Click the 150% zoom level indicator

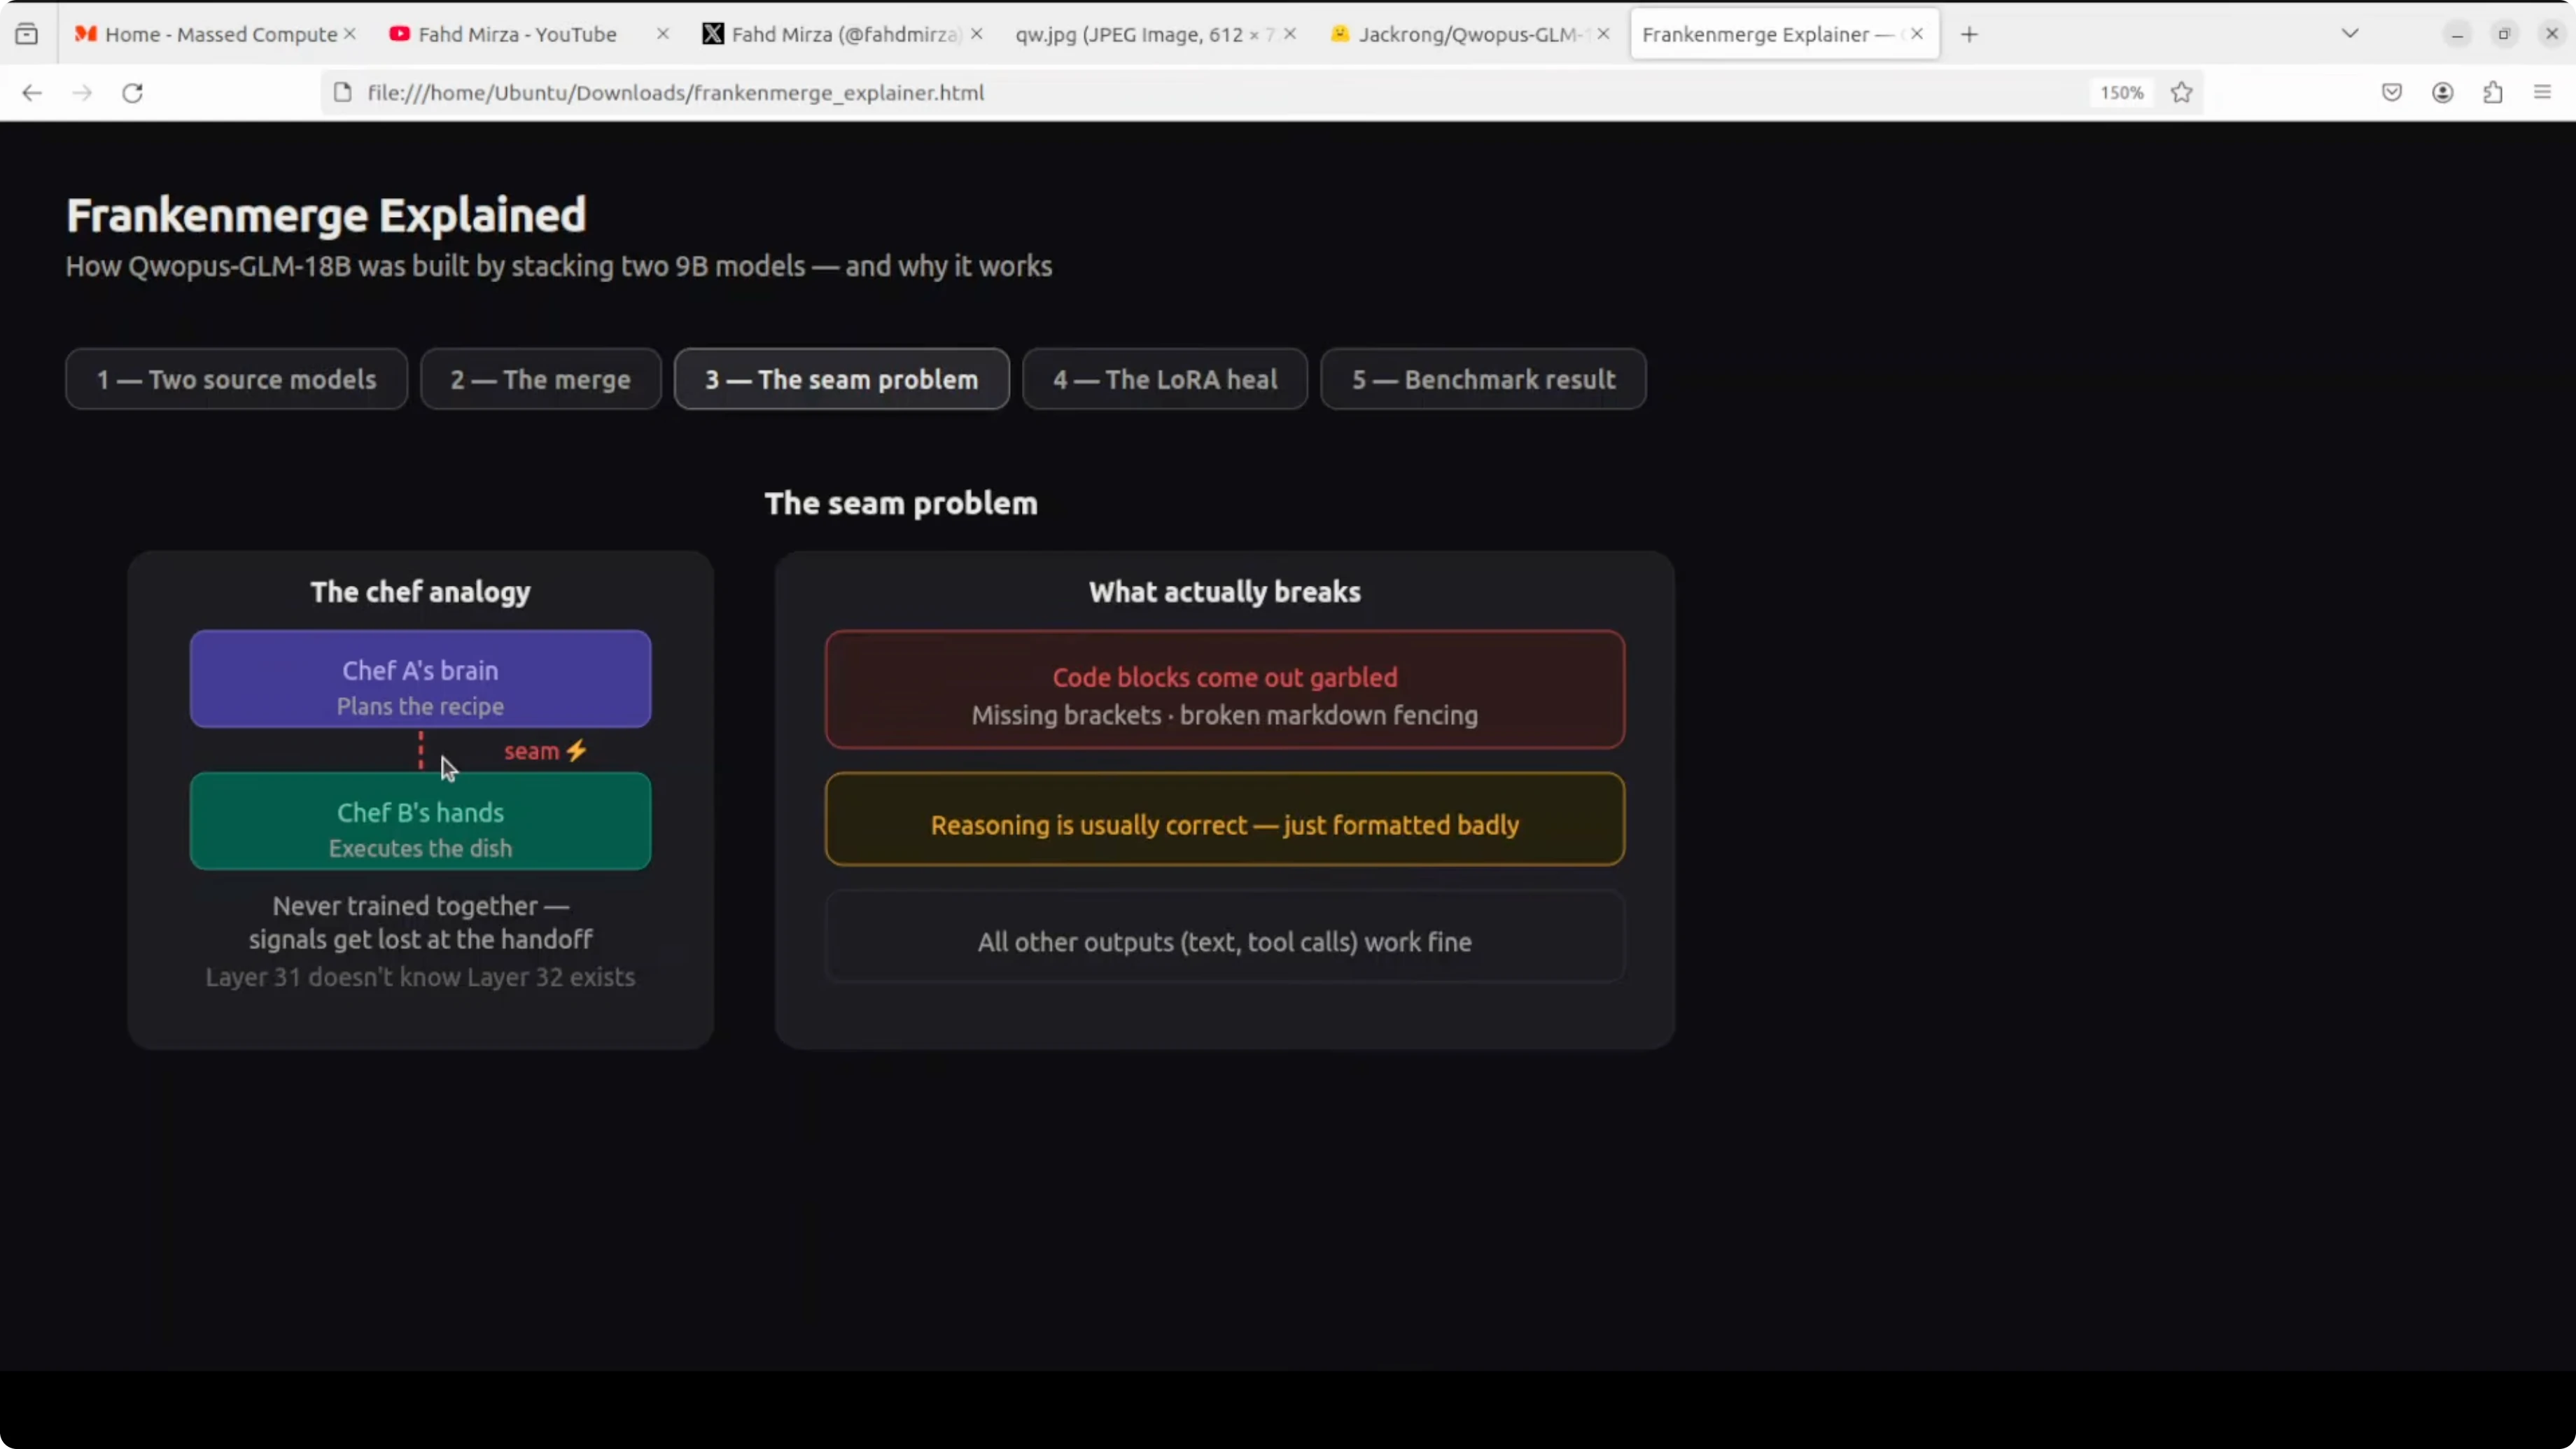coord(2121,93)
